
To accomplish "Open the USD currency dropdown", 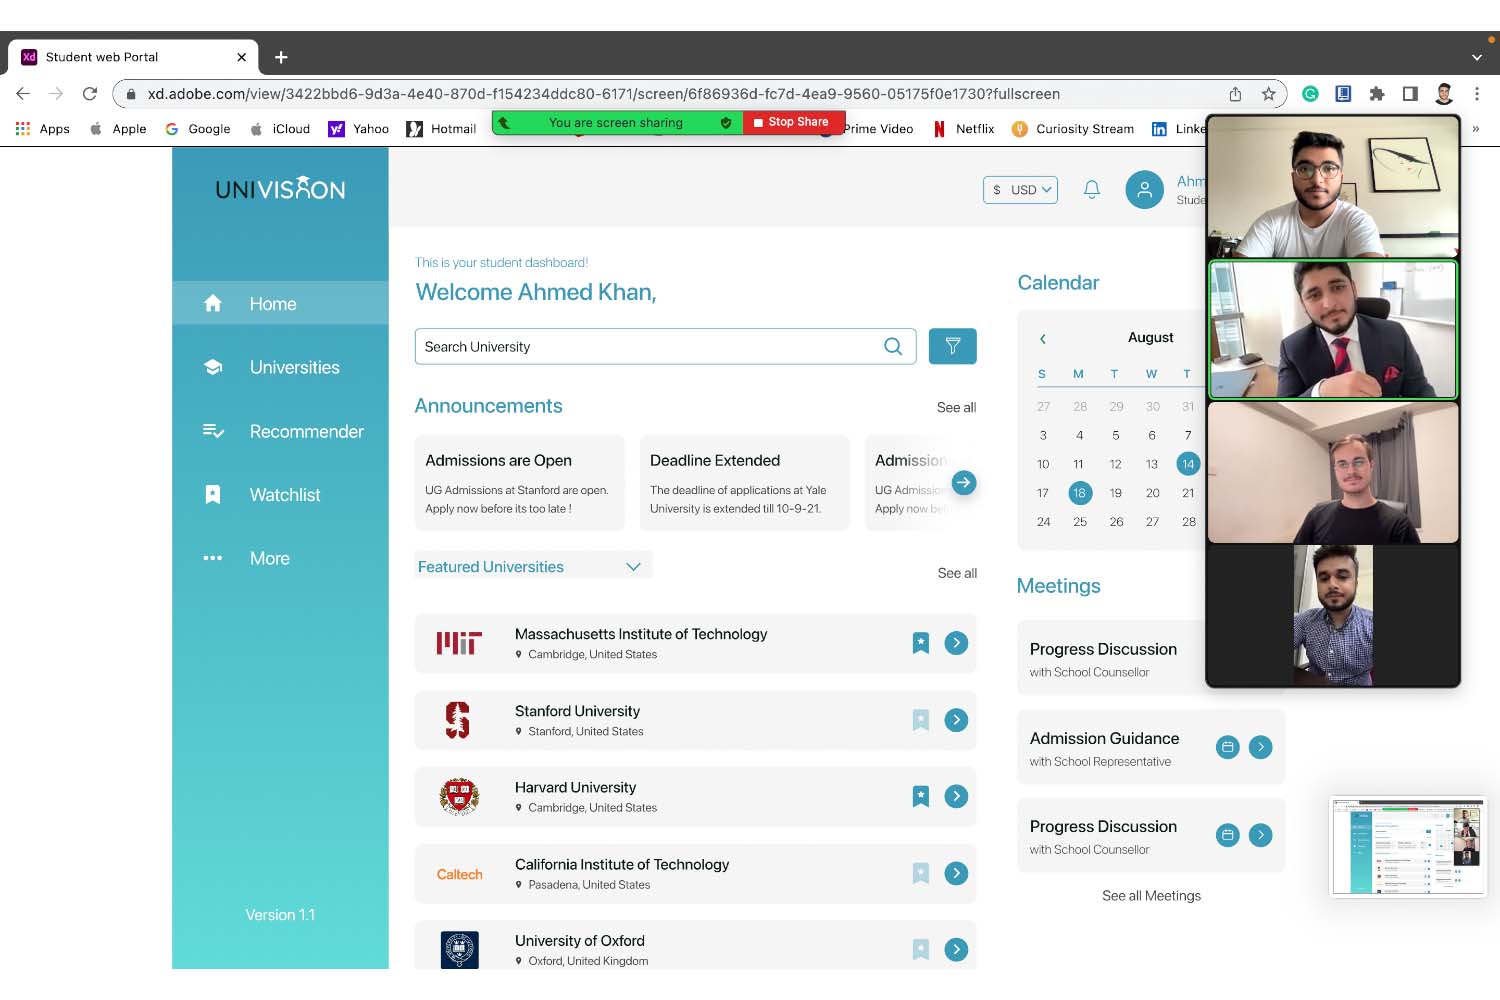I will coord(1020,190).
